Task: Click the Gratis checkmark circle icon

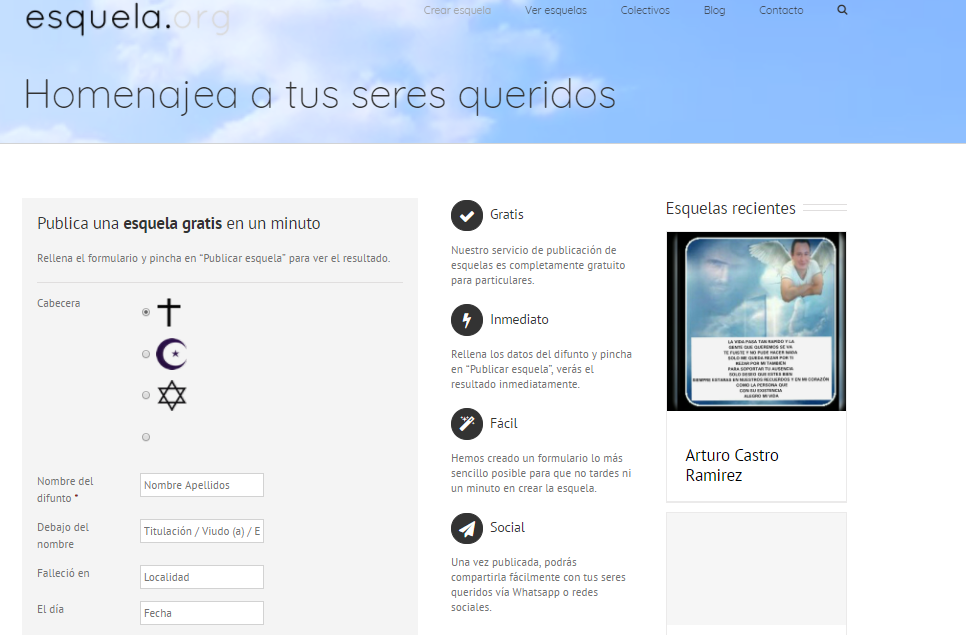Action: click(x=466, y=215)
